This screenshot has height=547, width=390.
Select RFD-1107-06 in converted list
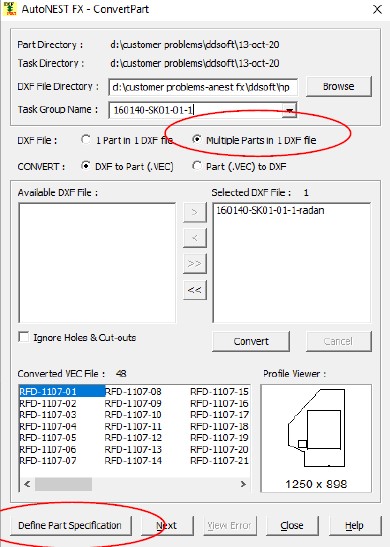48,449
